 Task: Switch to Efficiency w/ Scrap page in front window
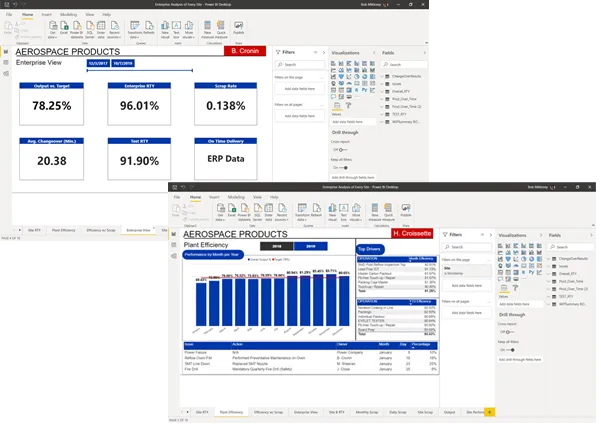268,412
